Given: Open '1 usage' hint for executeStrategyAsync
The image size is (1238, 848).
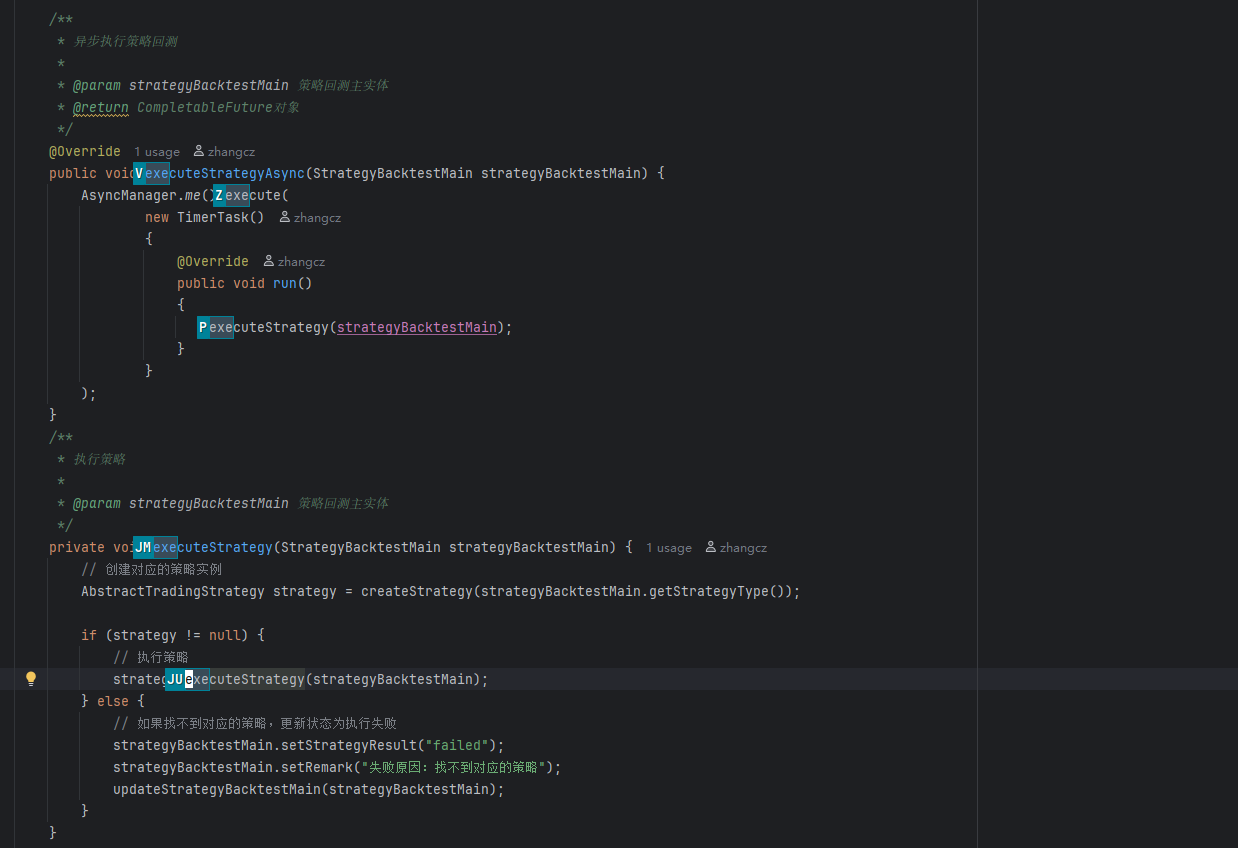Looking at the screenshot, I should (x=157, y=152).
